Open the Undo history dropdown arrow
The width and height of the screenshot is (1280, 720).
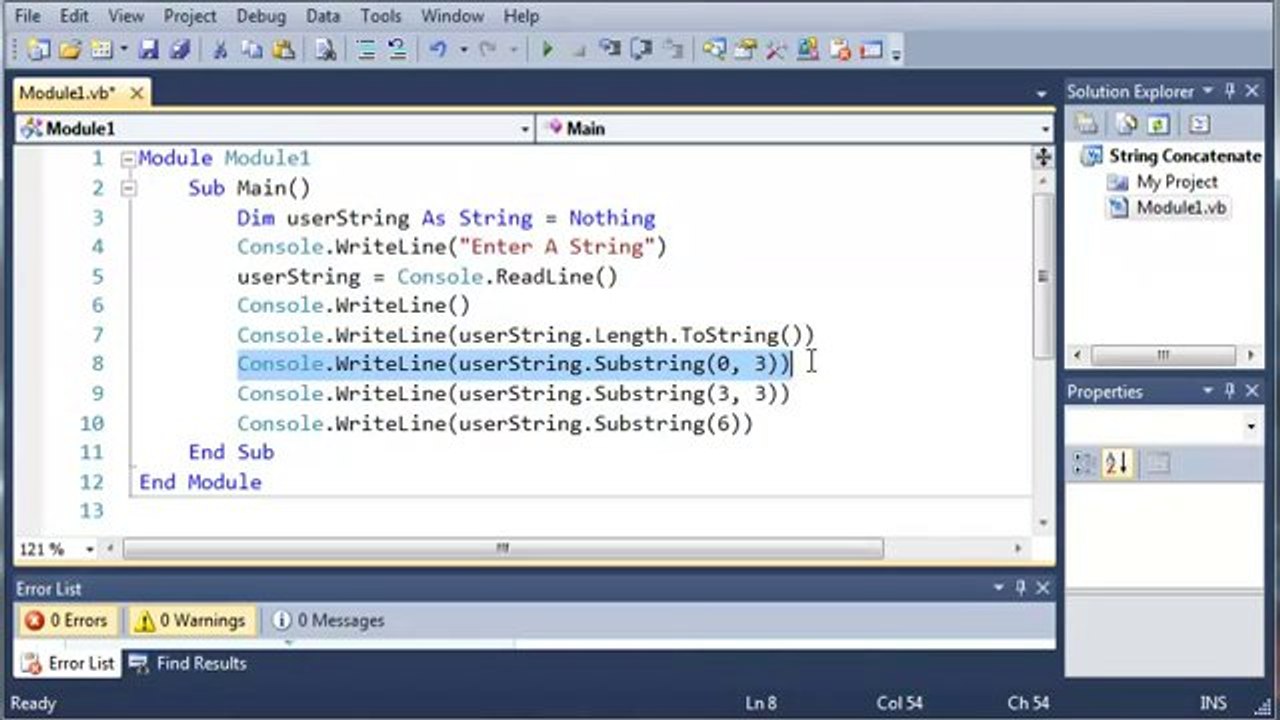464,50
